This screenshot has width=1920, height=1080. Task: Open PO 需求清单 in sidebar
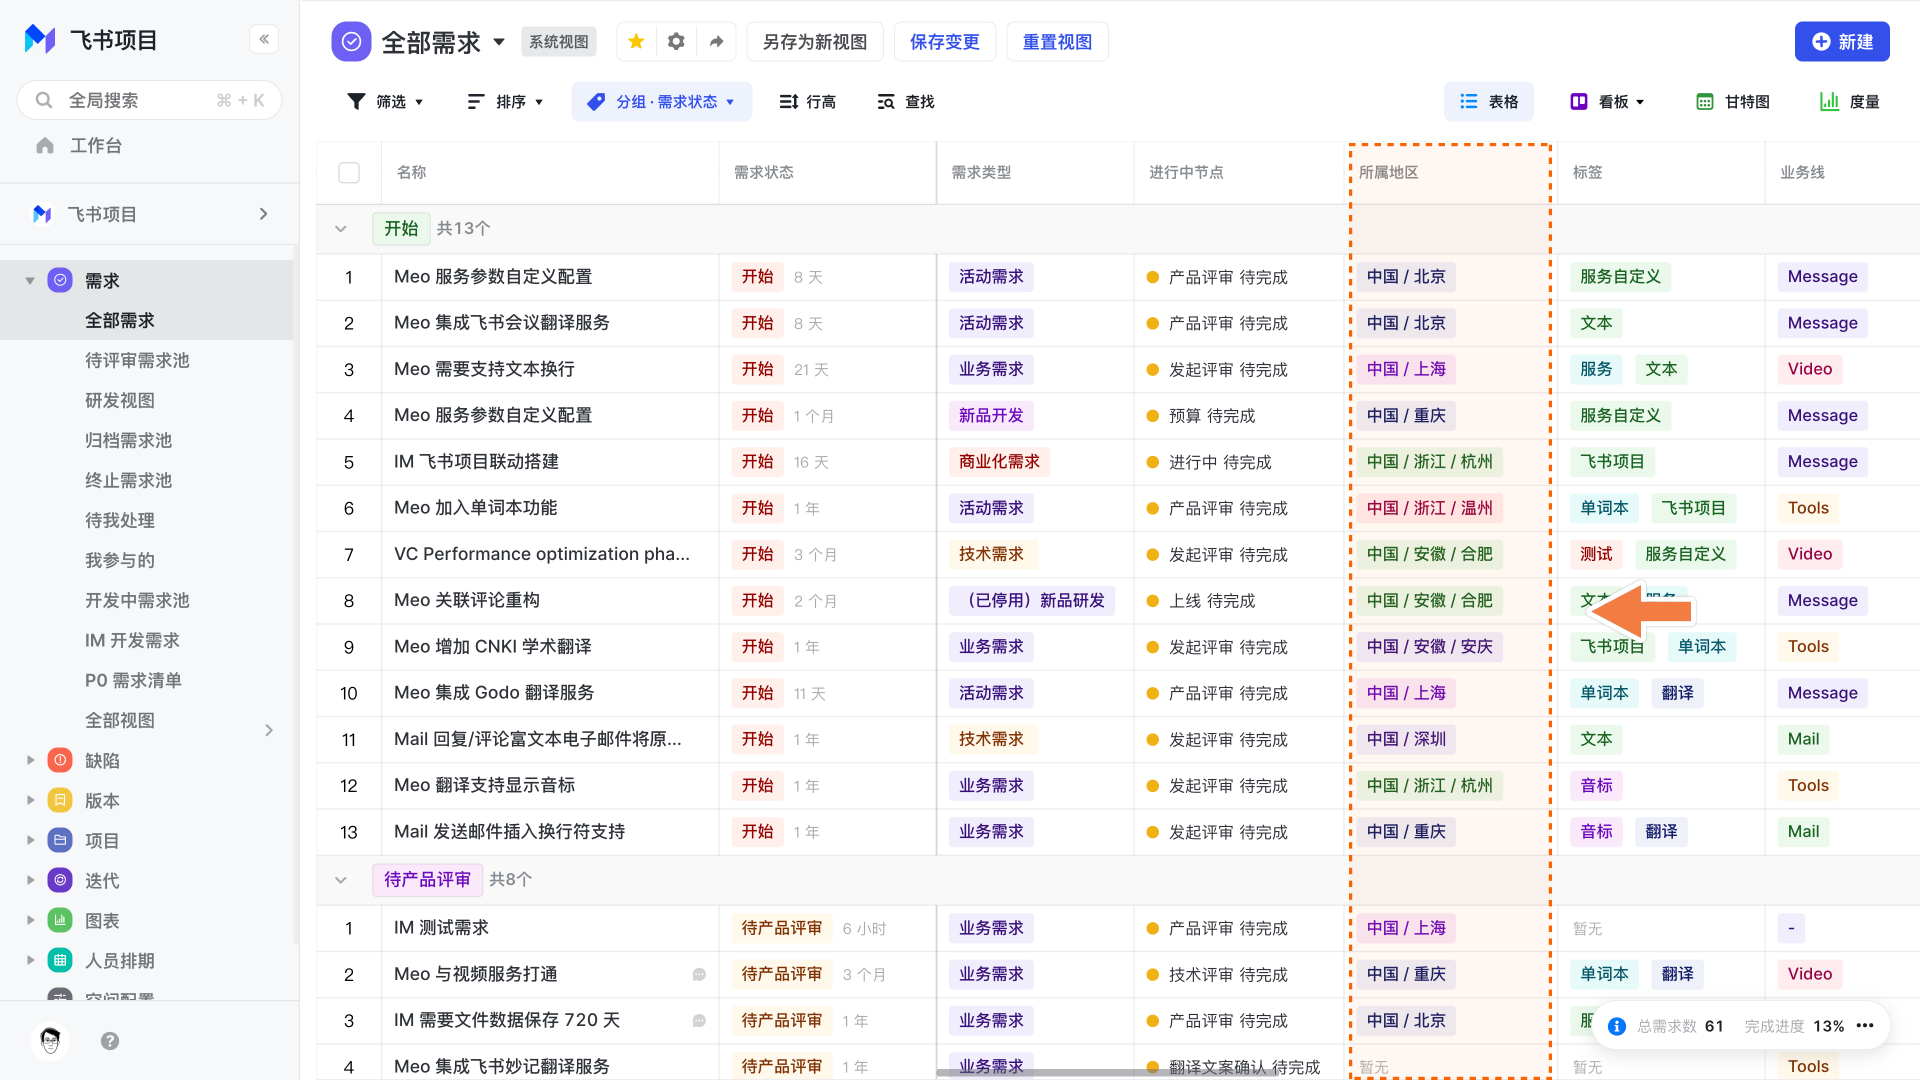133,680
